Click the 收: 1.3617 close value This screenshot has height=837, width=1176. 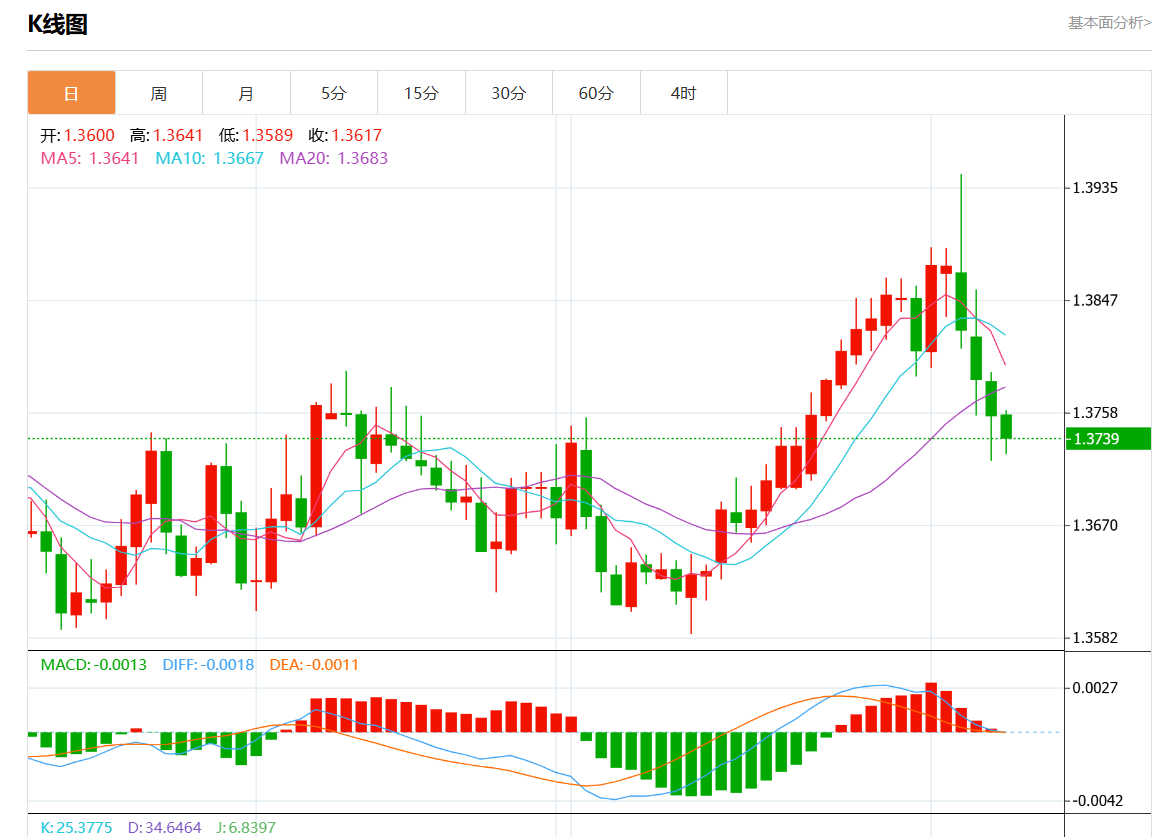tap(345, 135)
